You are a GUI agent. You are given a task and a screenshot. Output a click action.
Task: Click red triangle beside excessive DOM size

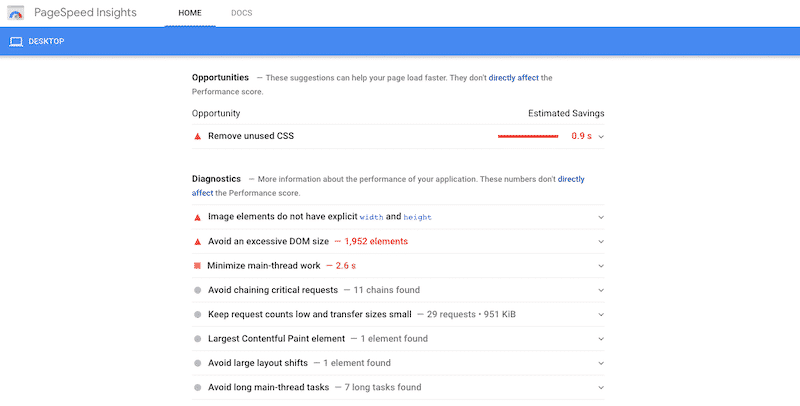coord(197,241)
